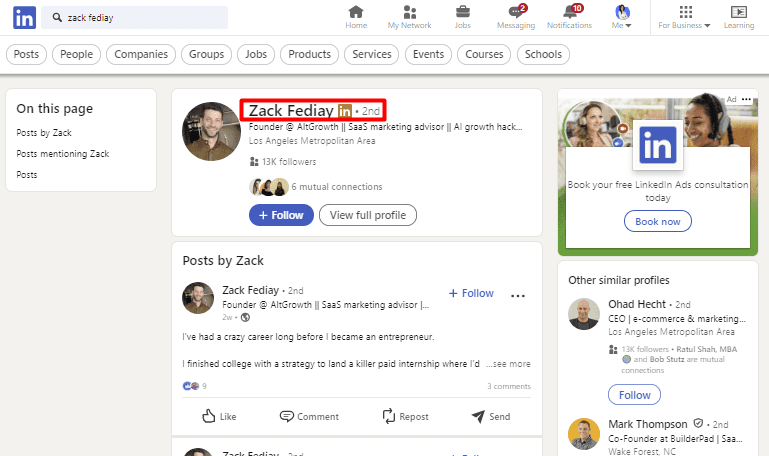This screenshot has width=769, height=456.
Task: Open the Jobs briefcase in the top nav
Action: point(462,17)
